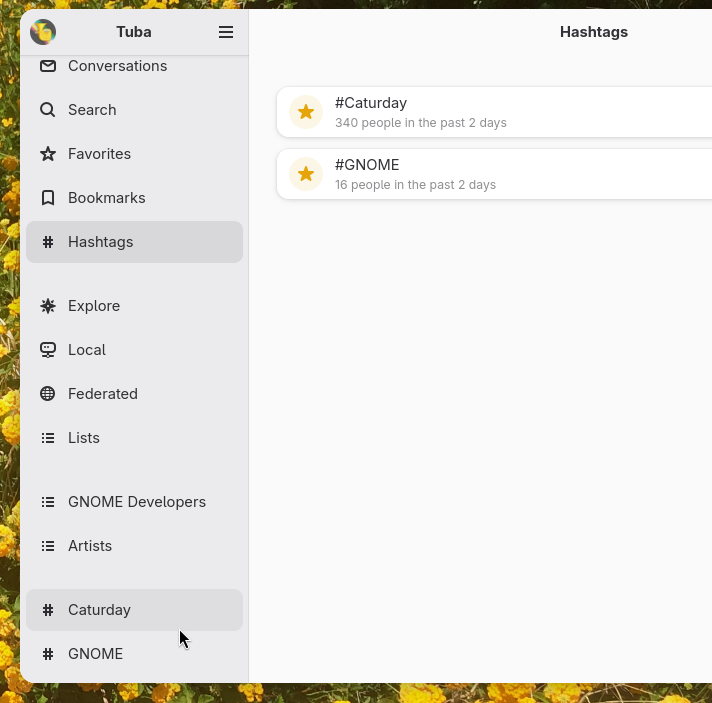712x703 pixels.
Task: Click the GNOME Developers list icon
Action: point(48,502)
